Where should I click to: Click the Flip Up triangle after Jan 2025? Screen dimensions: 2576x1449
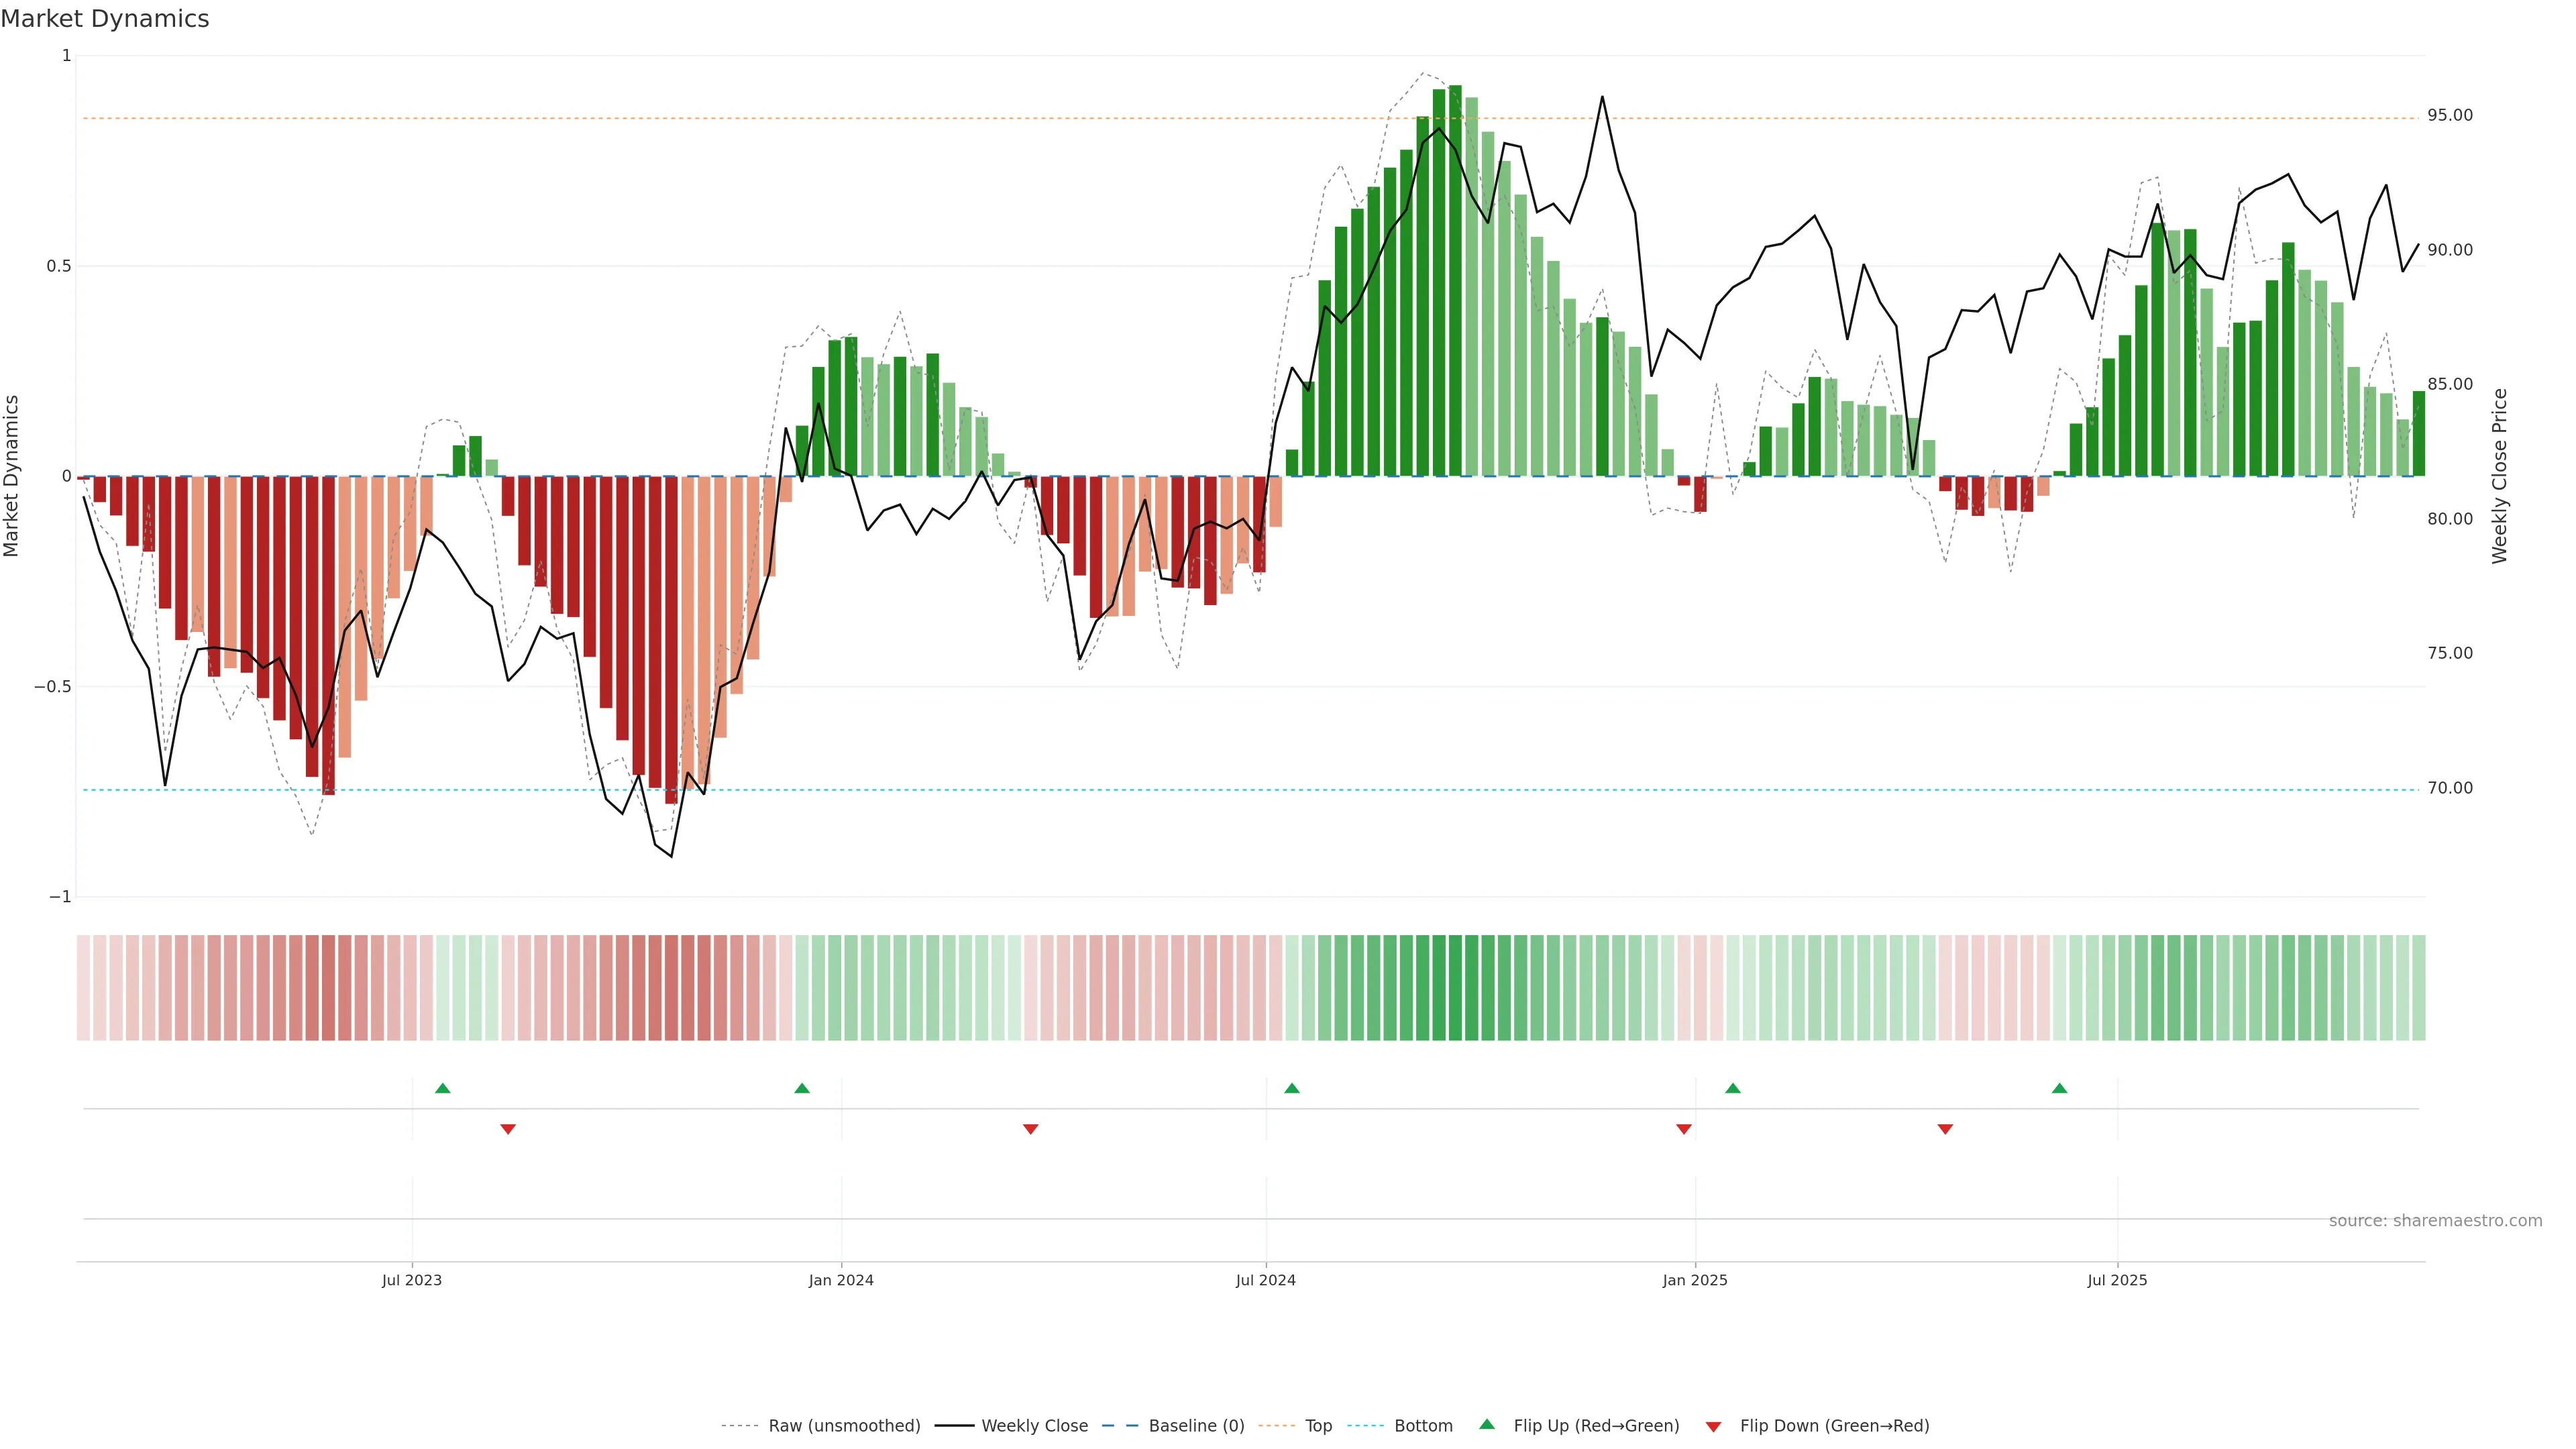[x=1733, y=1088]
